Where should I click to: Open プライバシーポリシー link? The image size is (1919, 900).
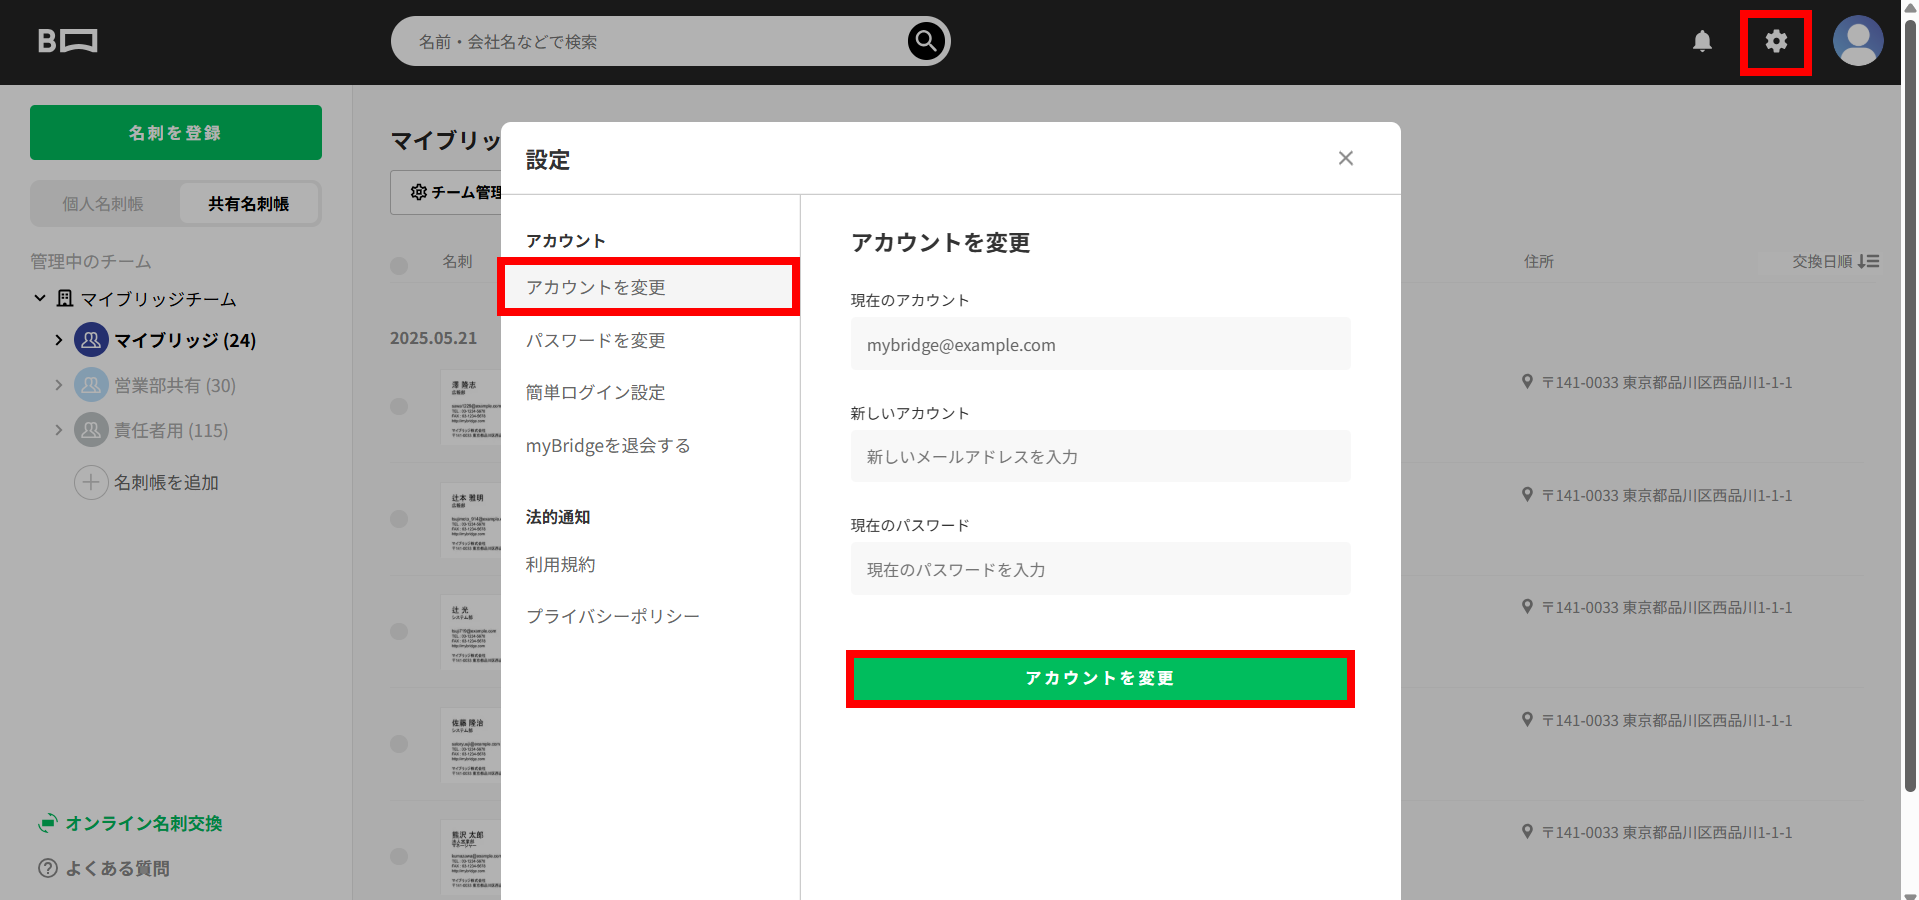click(x=613, y=616)
